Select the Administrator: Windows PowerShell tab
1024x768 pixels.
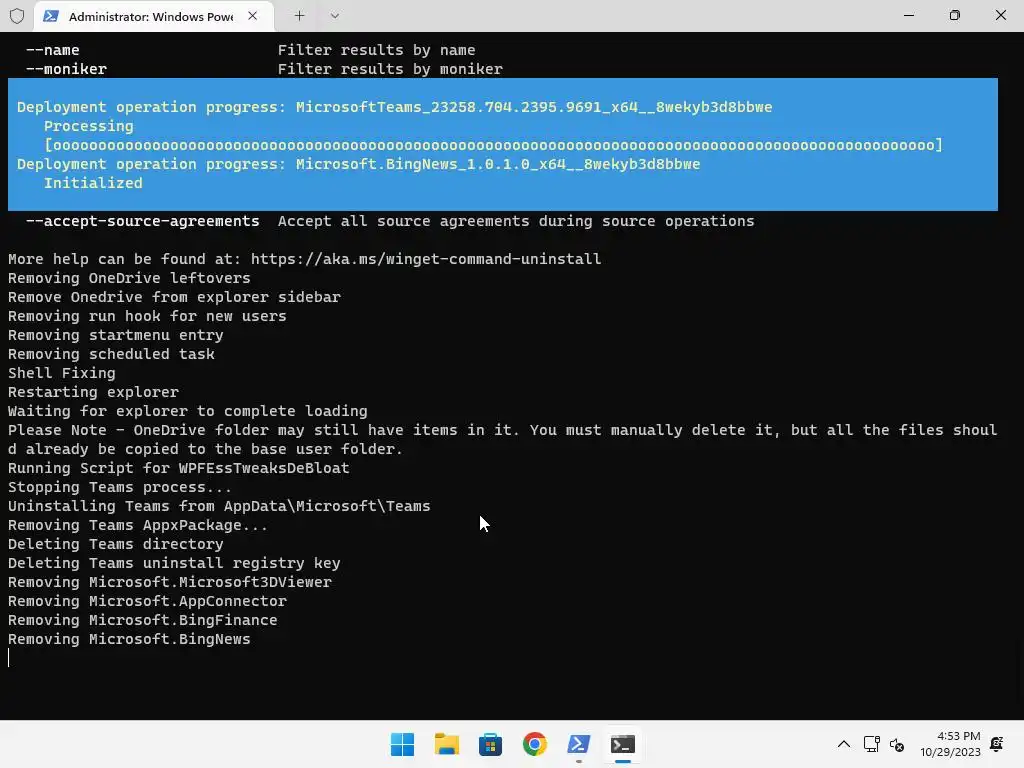pyautogui.click(x=153, y=16)
